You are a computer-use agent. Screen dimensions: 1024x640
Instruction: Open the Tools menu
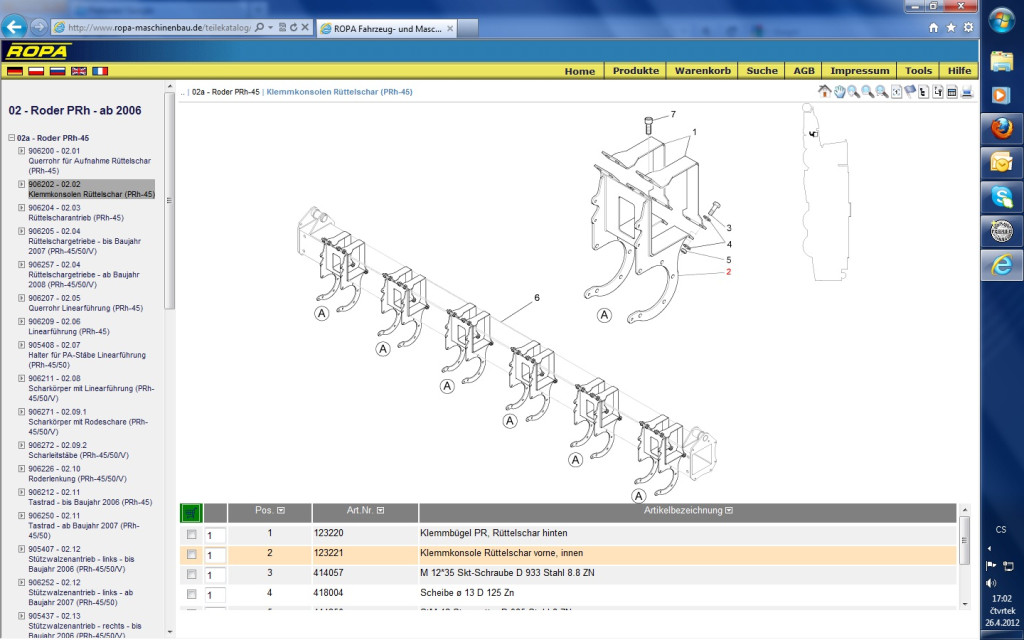pos(918,71)
